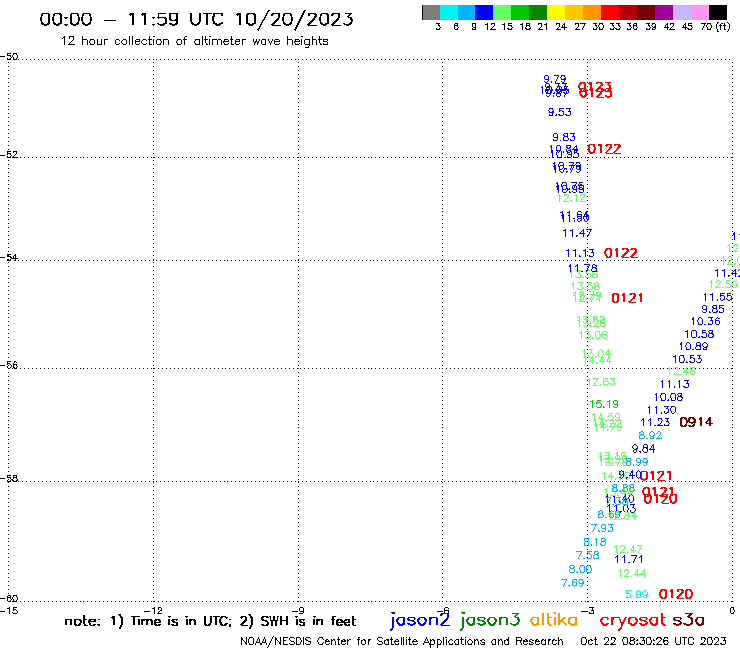Select the blue 12 ft legend swatch

pos(484,12)
